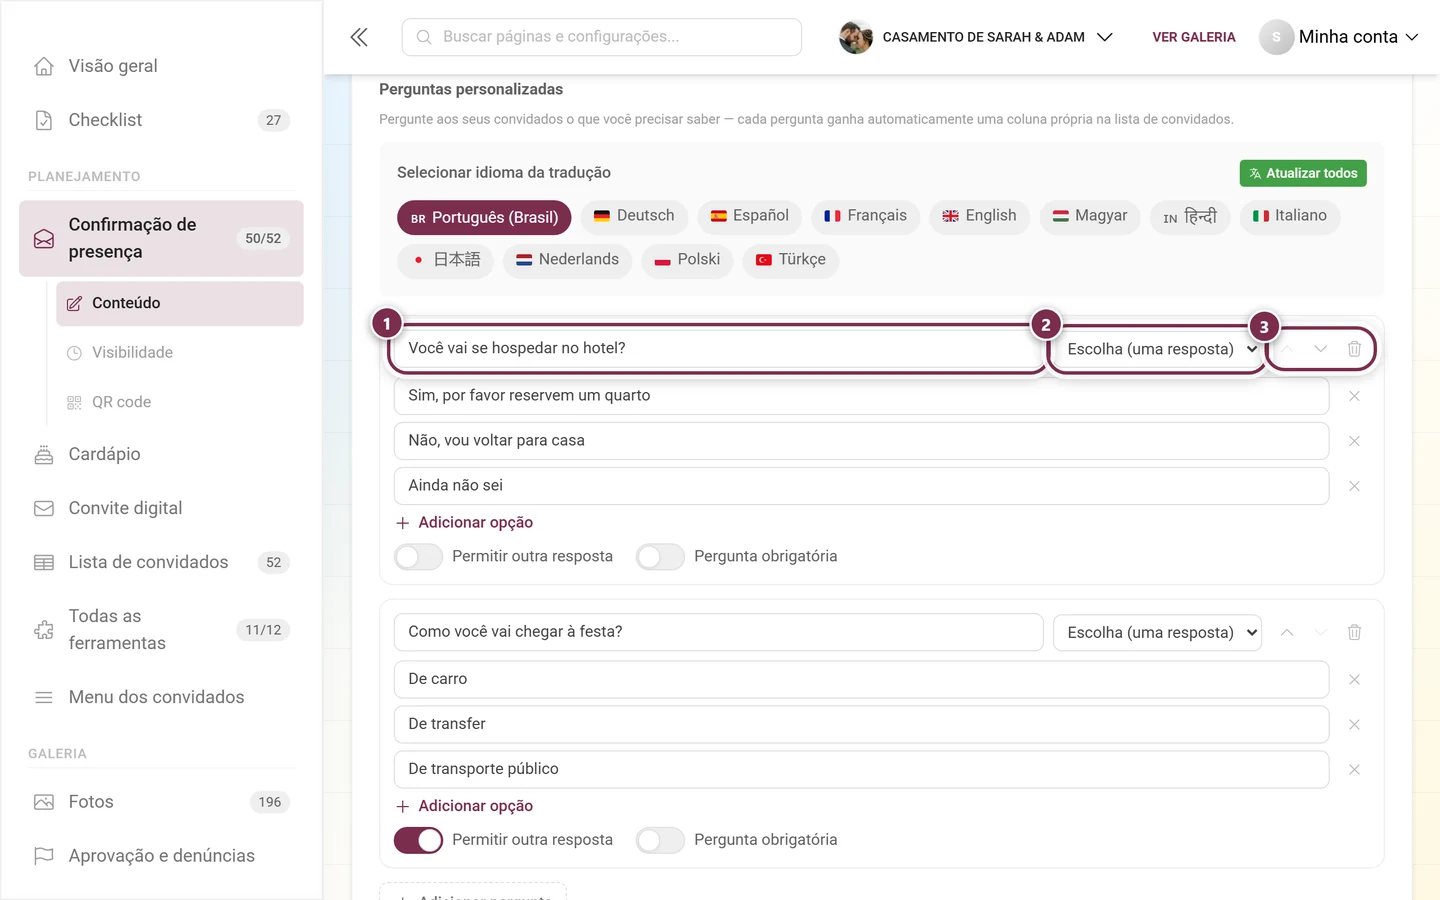1440x900 pixels.
Task: Delete the 'Como você vai chegar' question
Action: coord(1354,632)
